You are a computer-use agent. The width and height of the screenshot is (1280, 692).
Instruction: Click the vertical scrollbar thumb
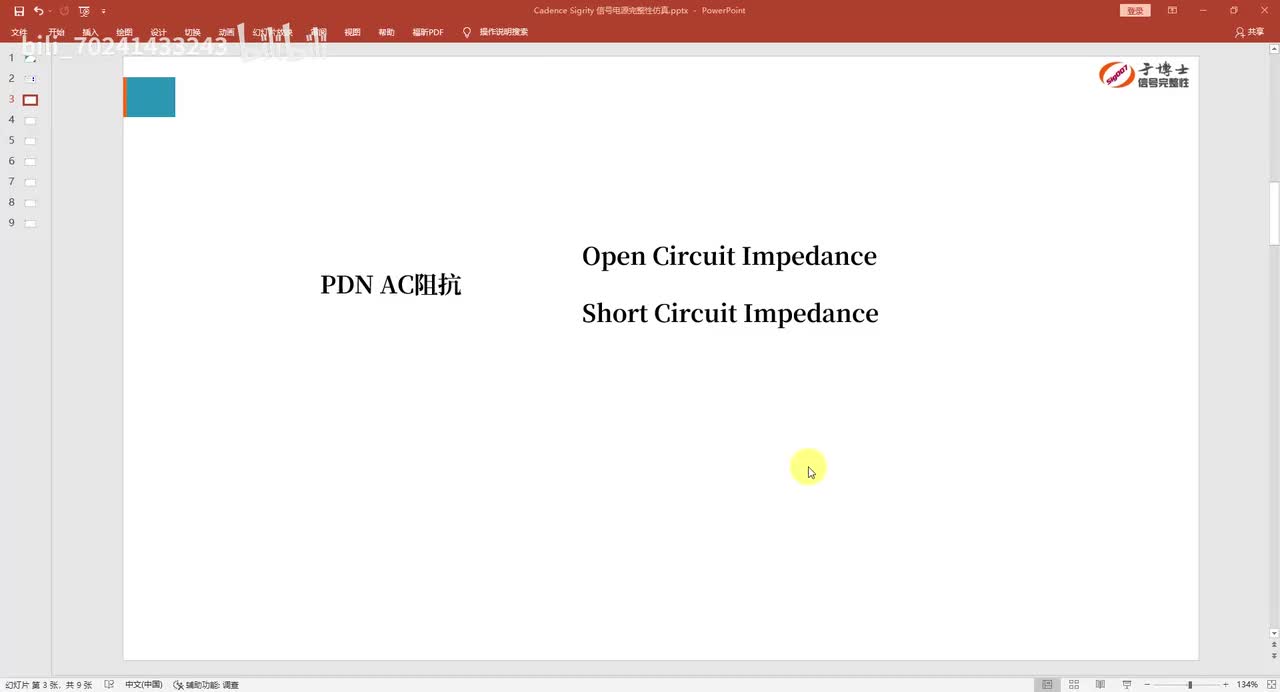click(x=1274, y=213)
